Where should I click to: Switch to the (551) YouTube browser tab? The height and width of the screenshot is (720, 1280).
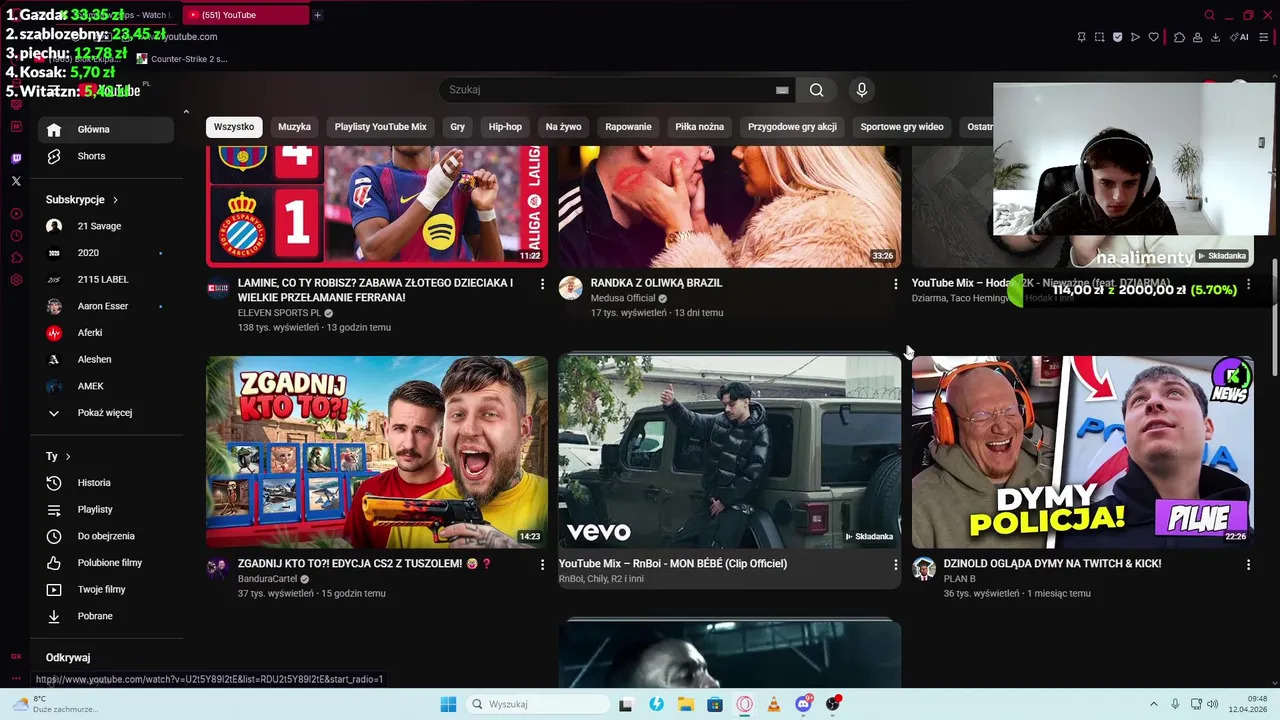(x=245, y=15)
